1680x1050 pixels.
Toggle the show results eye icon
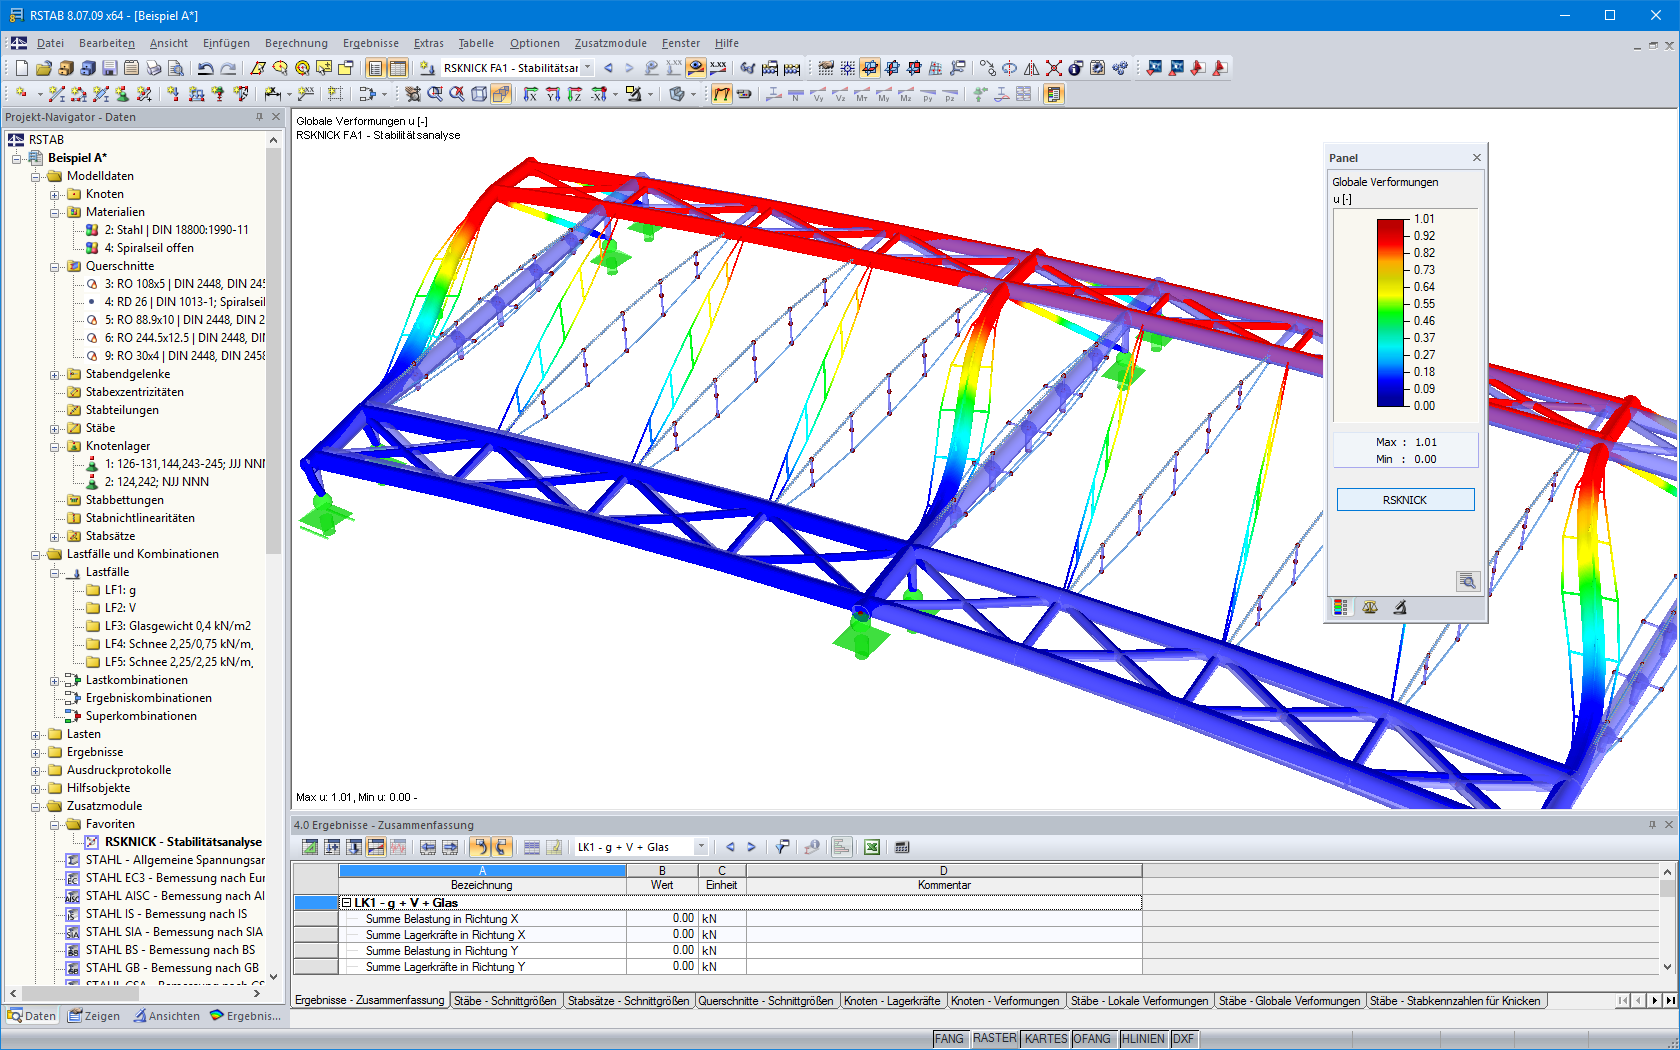point(695,68)
